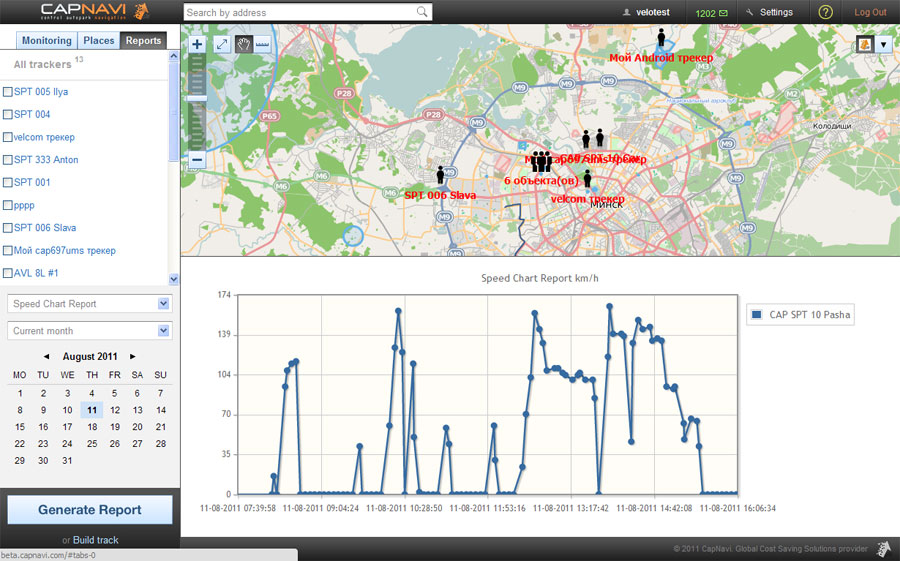
Task: Tick the AVL 8L #1 checkbox
Action: 7,273
